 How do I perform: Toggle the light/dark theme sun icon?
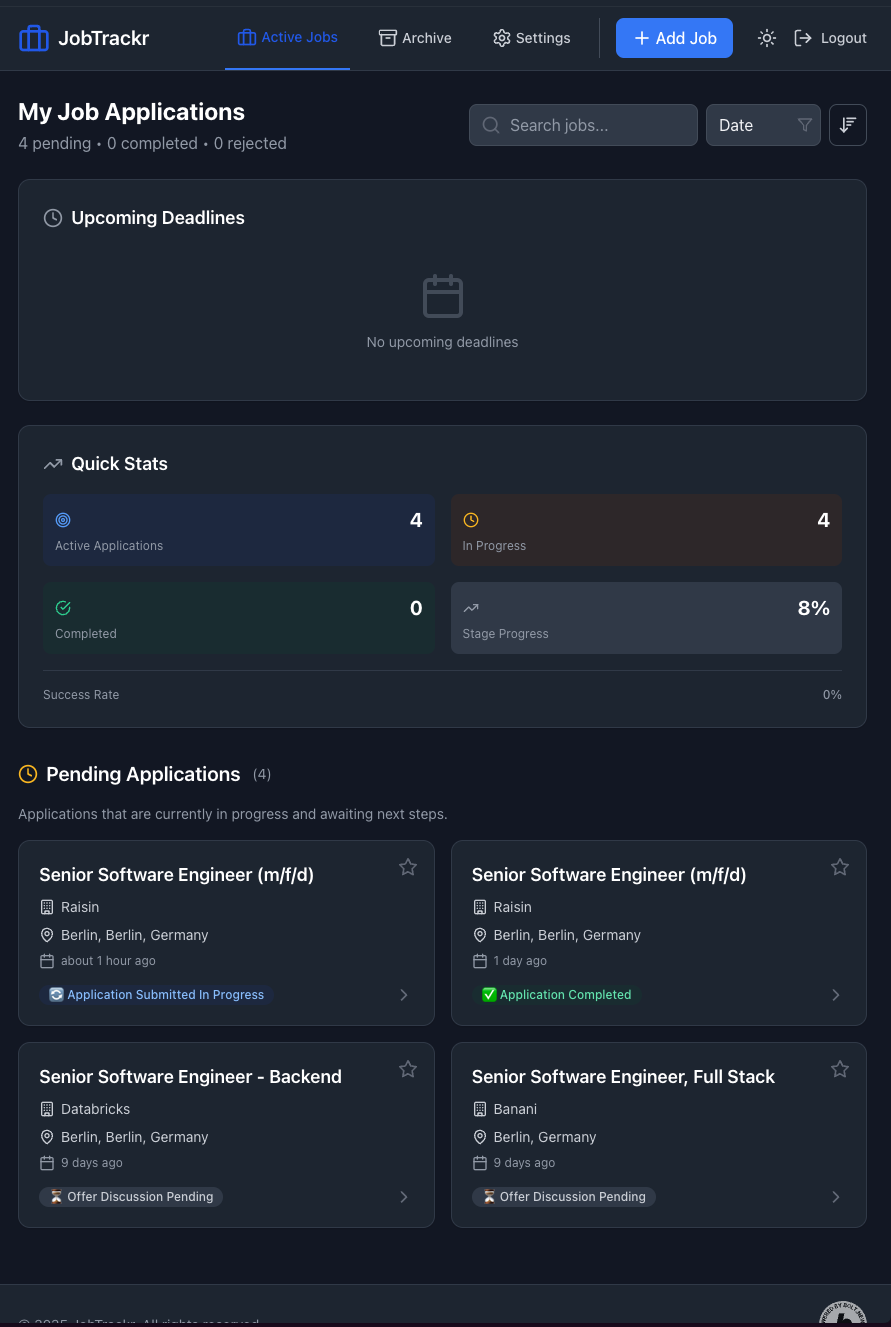click(767, 38)
